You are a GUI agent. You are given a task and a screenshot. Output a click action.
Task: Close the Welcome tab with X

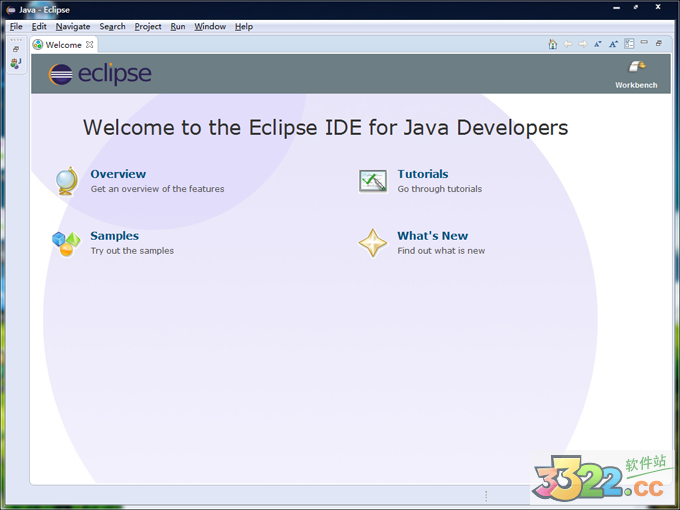tap(89, 44)
